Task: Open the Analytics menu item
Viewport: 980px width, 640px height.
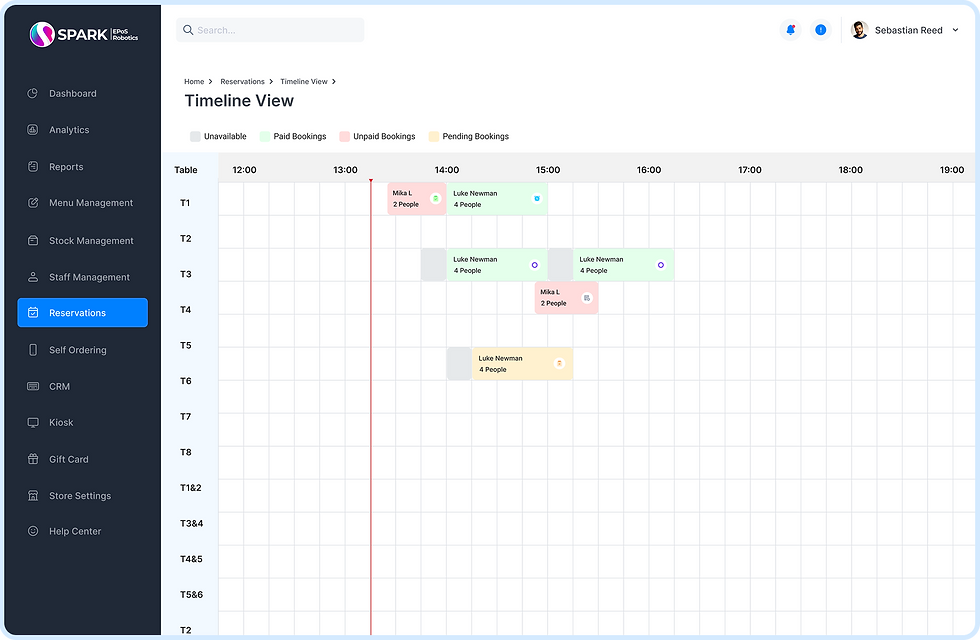Action: click(x=69, y=130)
